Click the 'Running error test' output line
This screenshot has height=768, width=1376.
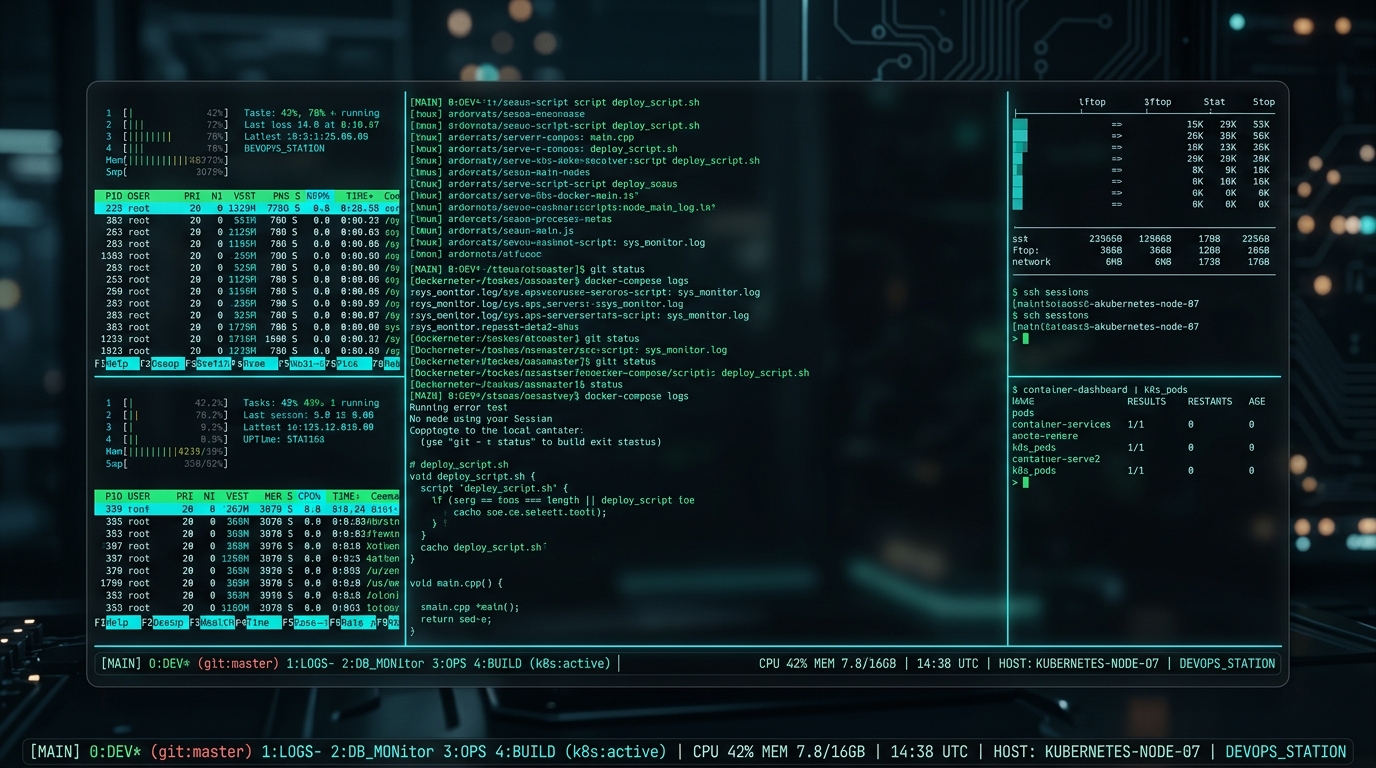point(459,407)
